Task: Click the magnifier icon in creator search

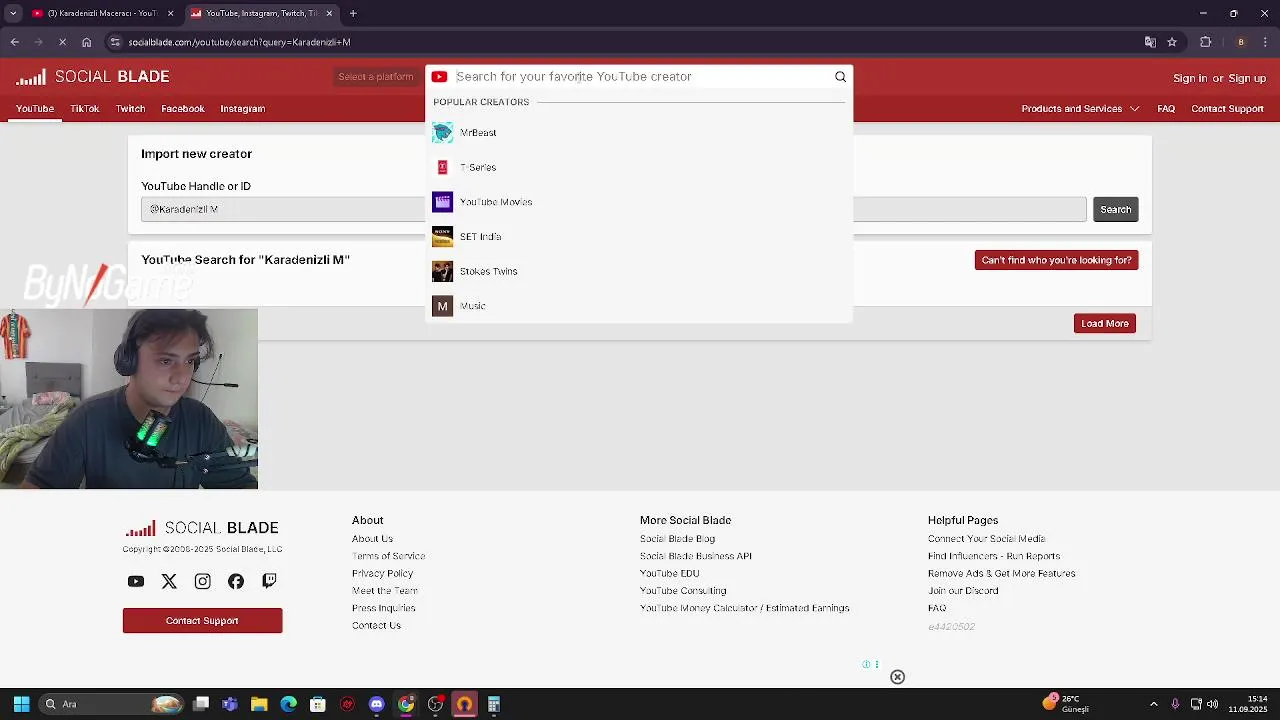Action: point(840,77)
